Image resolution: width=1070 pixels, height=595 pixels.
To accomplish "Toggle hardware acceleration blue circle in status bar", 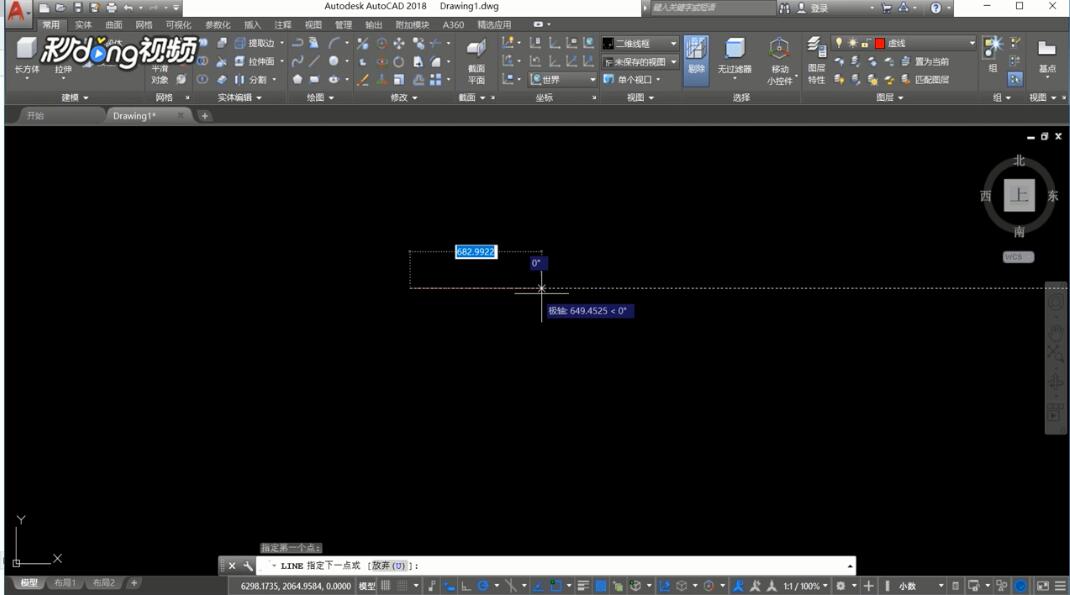I will [1020, 585].
